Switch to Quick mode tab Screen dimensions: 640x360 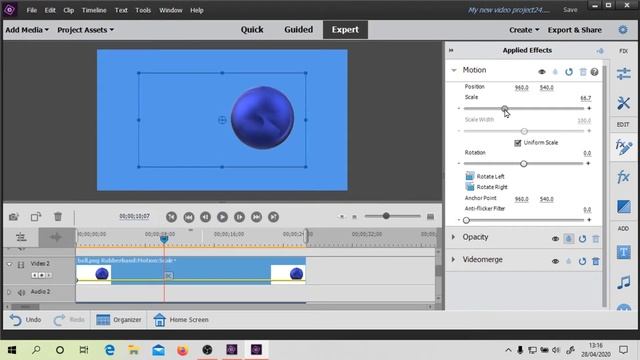pyautogui.click(x=252, y=30)
